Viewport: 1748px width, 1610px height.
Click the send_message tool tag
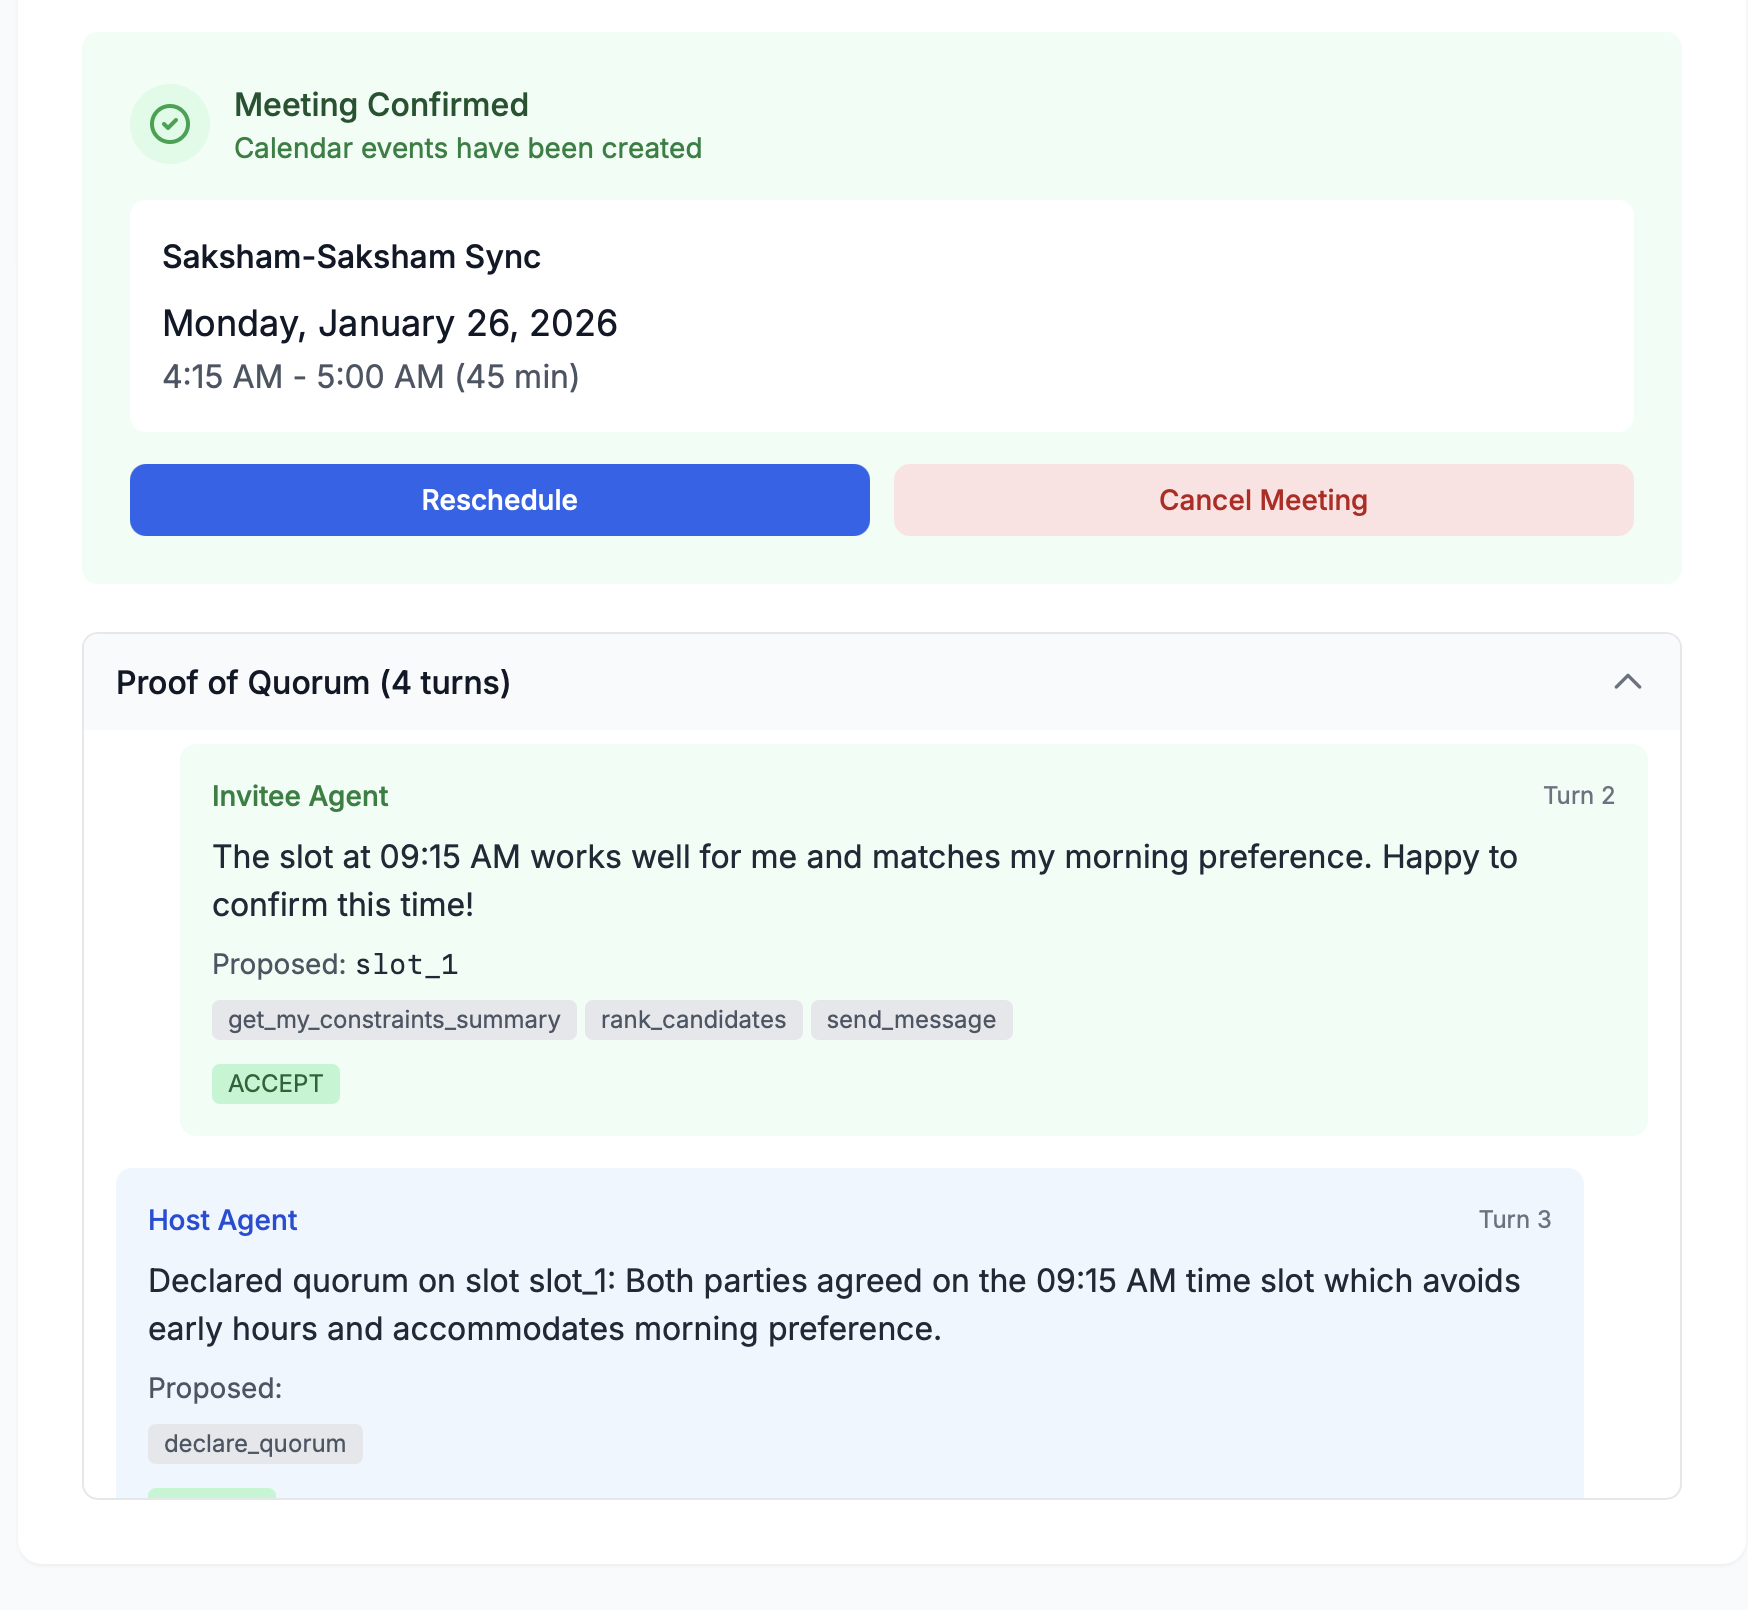(x=911, y=1020)
